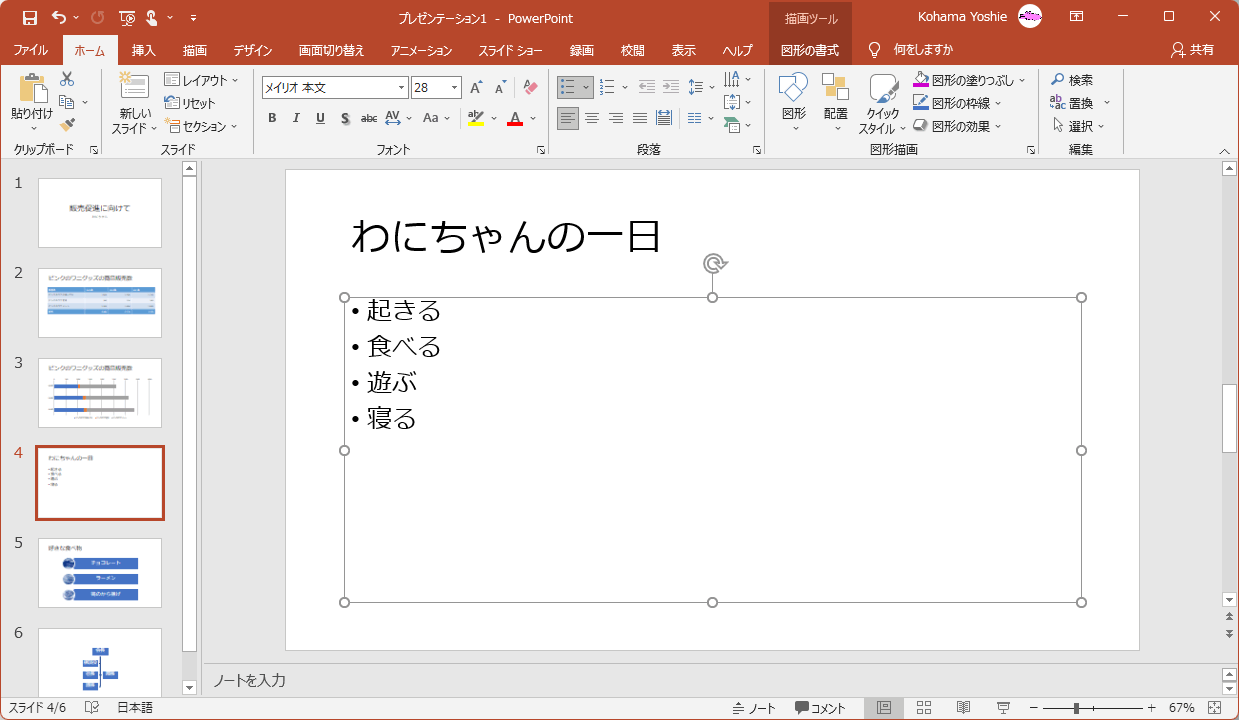Click the Clear All Formatting eraser icon

pyautogui.click(x=530, y=88)
